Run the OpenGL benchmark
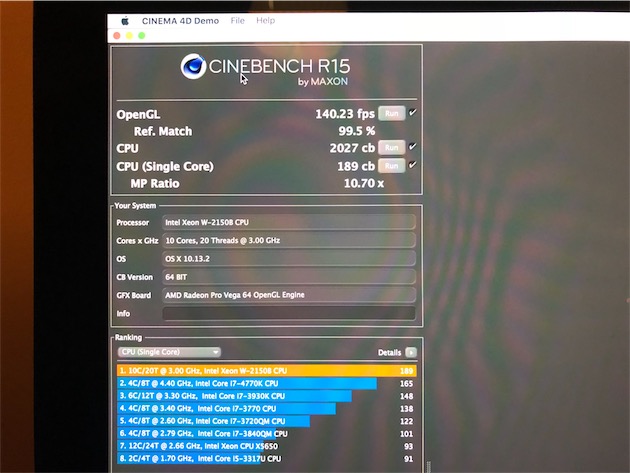 tap(392, 113)
